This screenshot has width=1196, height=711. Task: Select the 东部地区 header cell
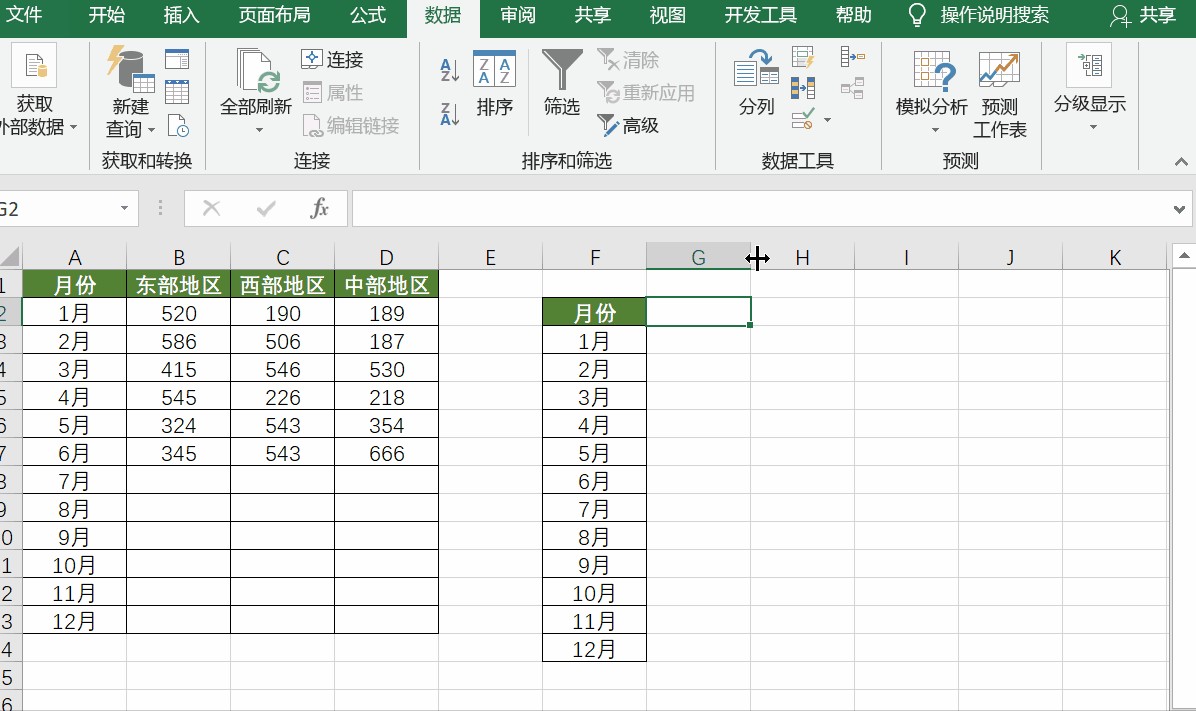[x=178, y=285]
